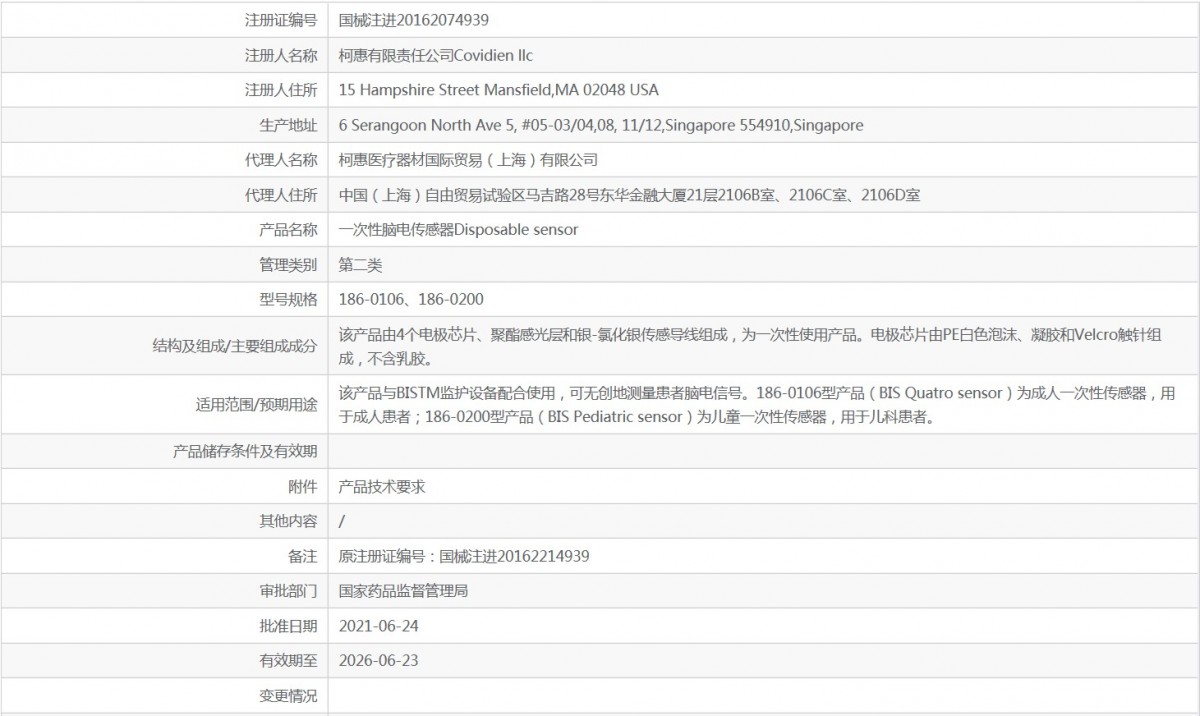Open attachment 产品技术要求
The width and height of the screenshot is (1200, 716).
click(x=383, y=487)
